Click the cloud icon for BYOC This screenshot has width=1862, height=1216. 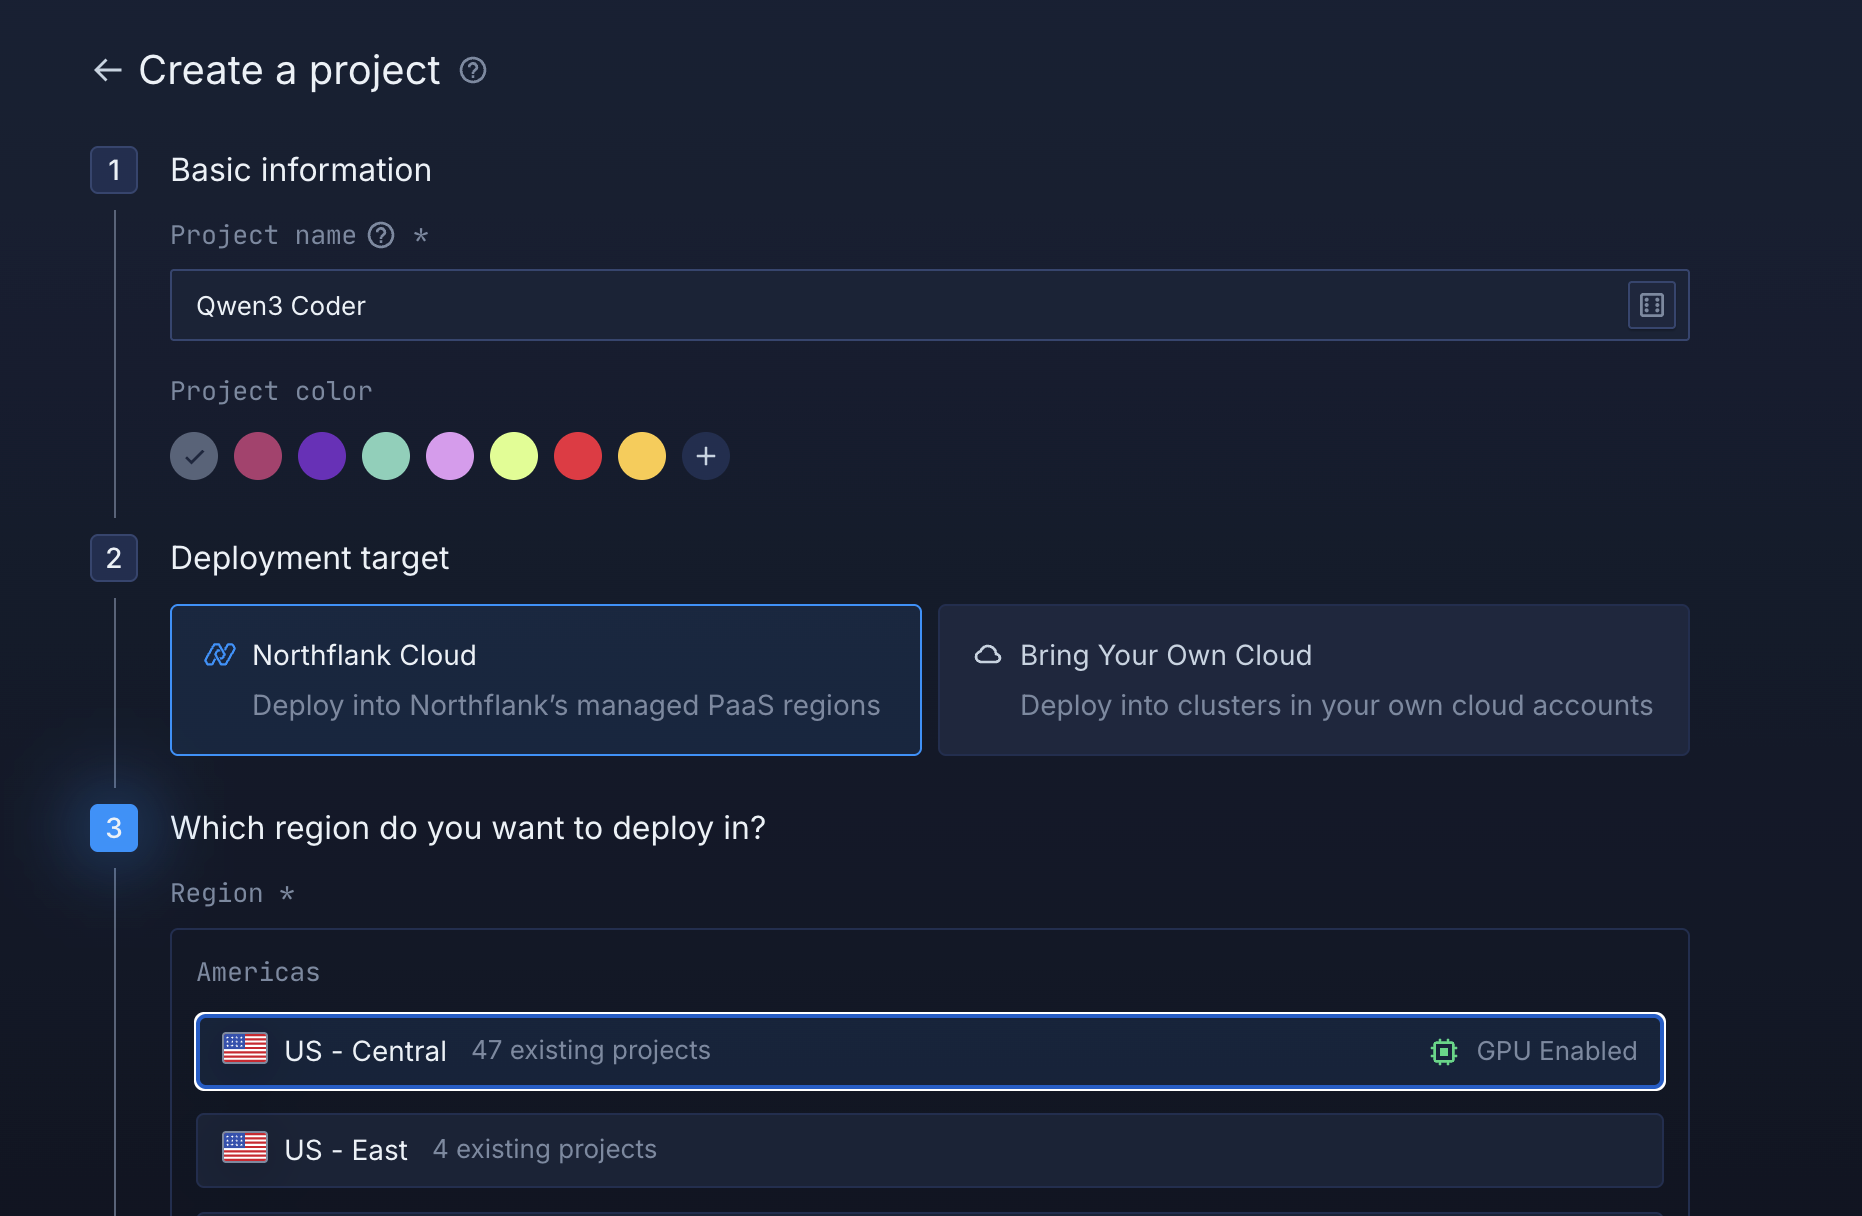point(988,655)
